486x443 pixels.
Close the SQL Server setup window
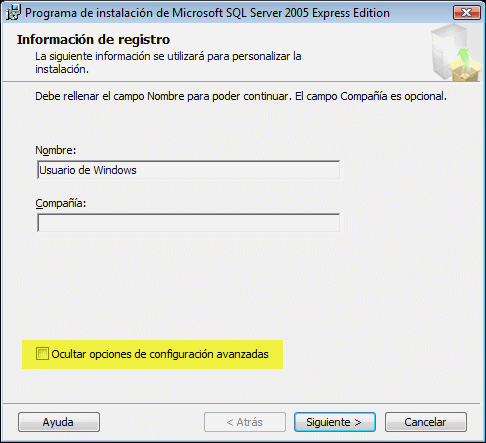point(467,13)
